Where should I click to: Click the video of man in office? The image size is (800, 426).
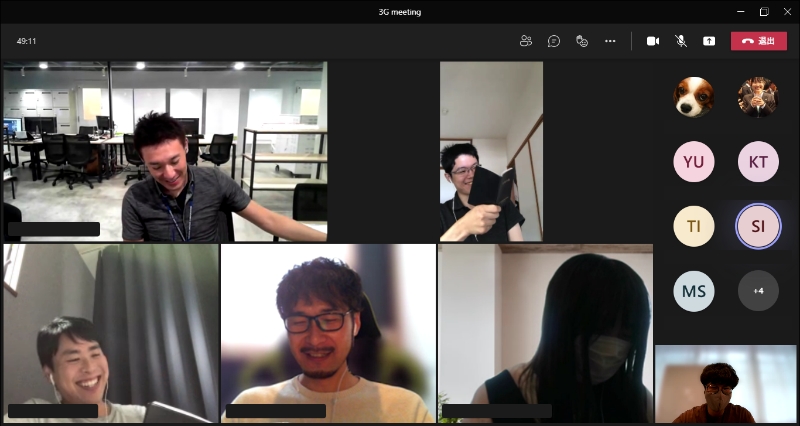[x=165, y=151]
